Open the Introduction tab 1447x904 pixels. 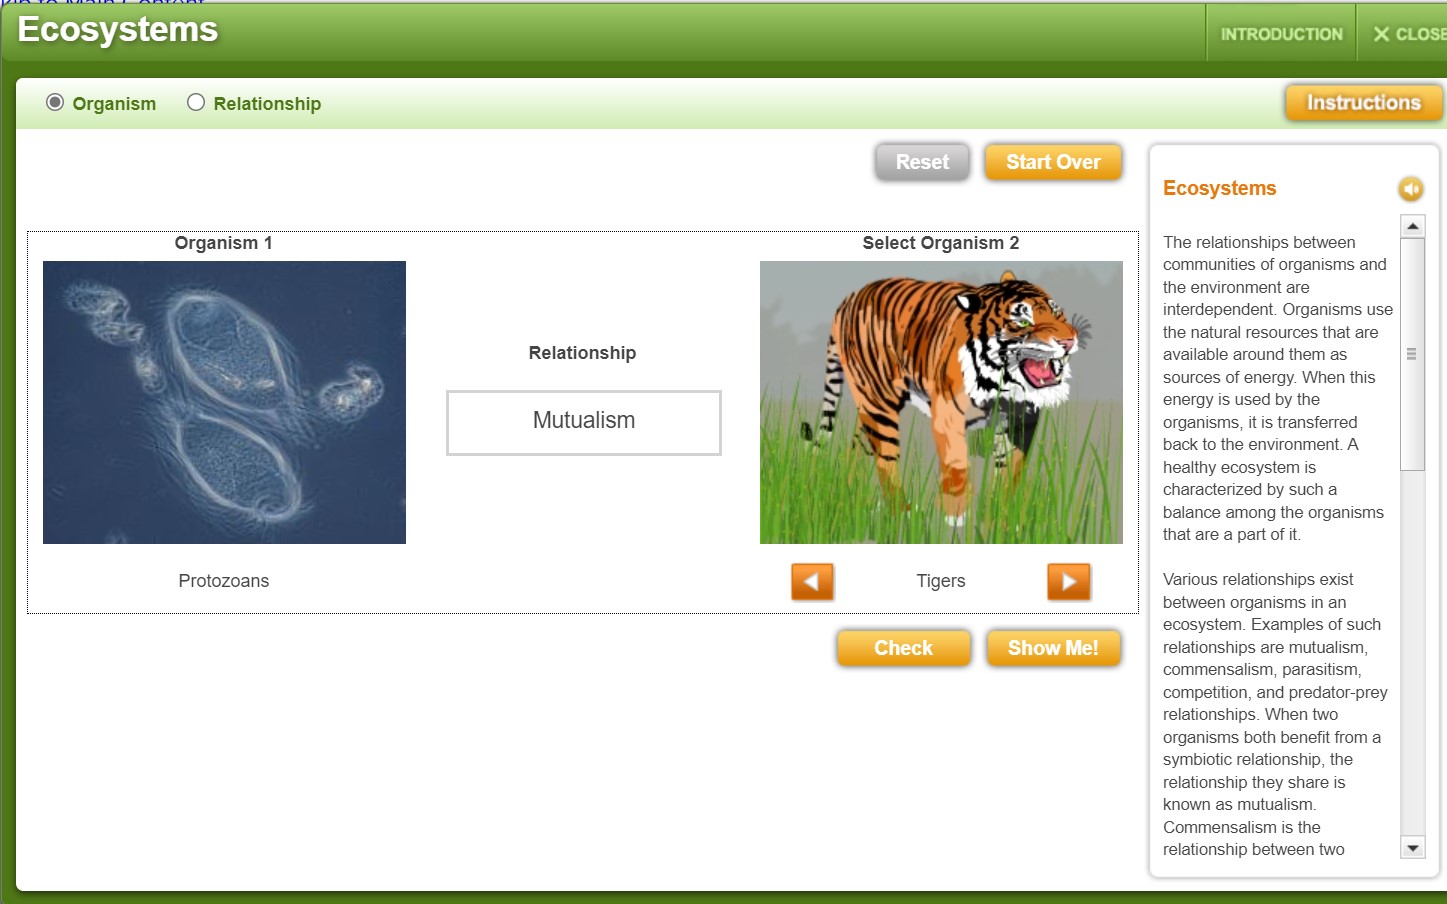(1281, 34)
